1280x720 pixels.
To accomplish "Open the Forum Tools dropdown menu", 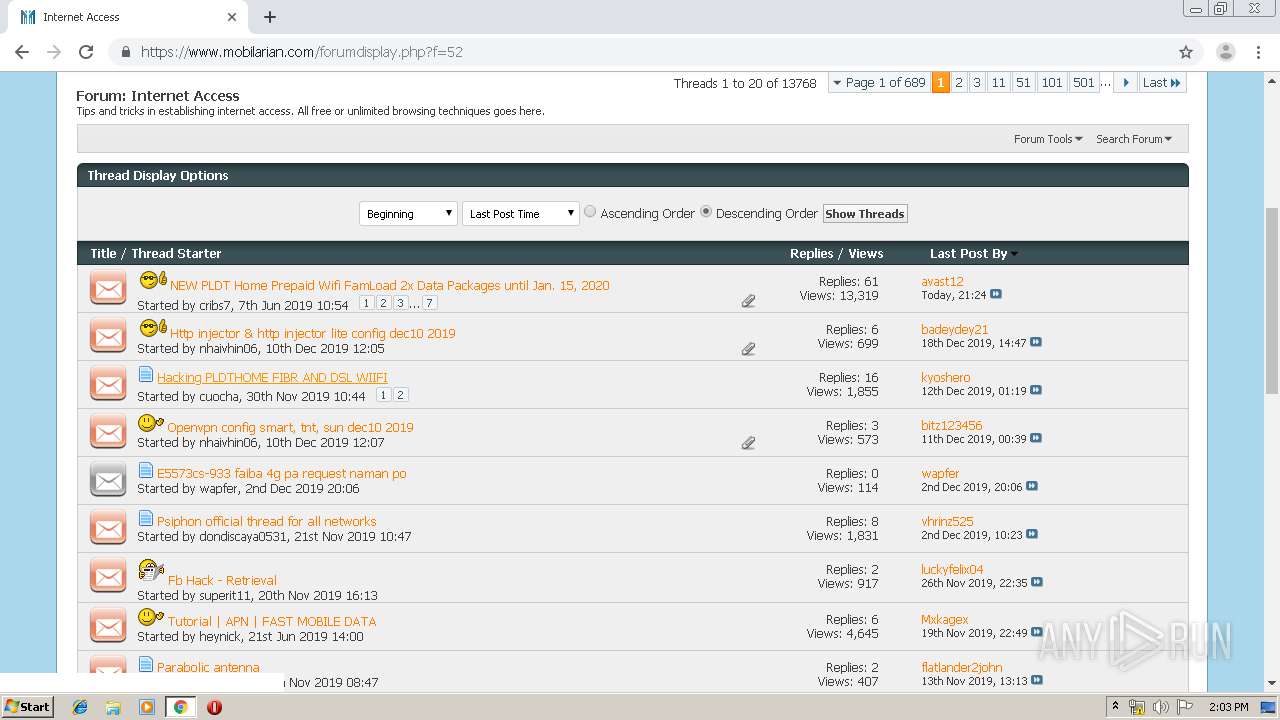I will click(x=1048, y=139).
